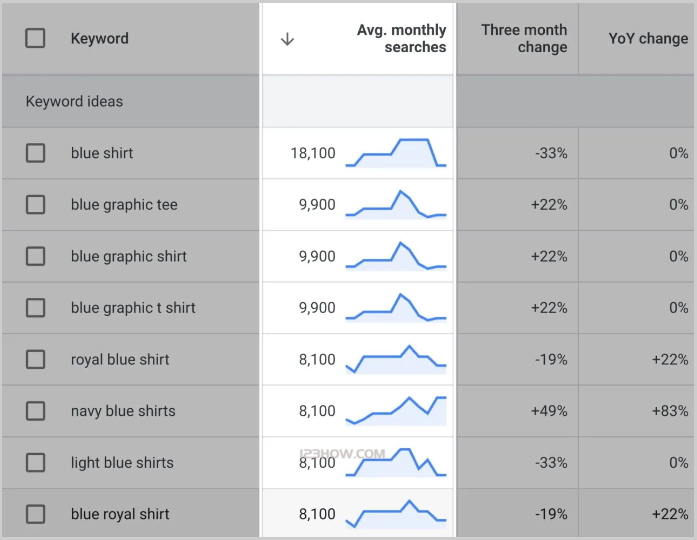
Task: Click the light blue shirts trend sparkline
Action: [x=396, y=462]
